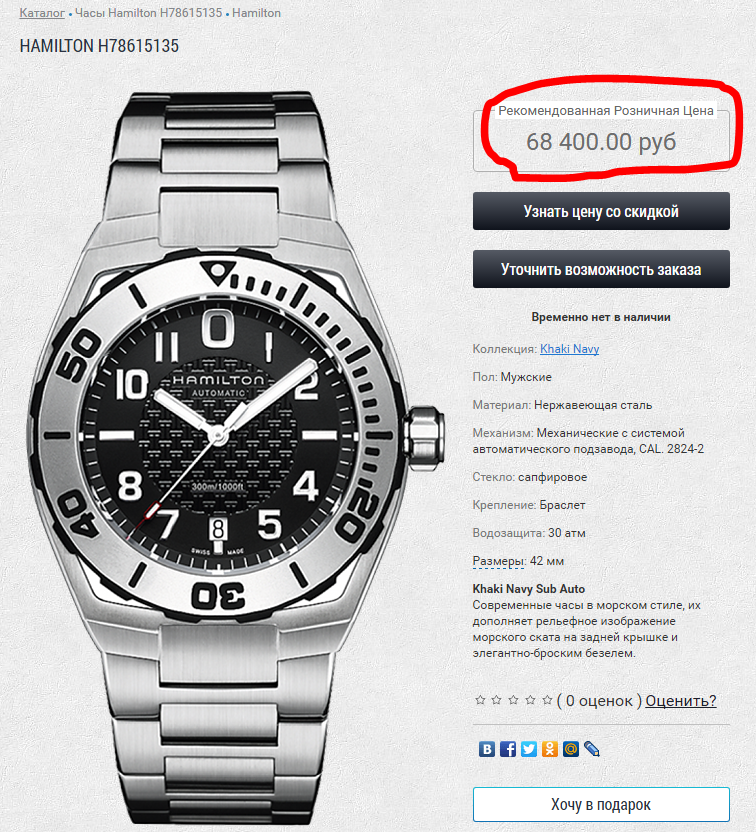The image size is (756, 832).
Task: Open the Hamilton watch product image
Action: [236, 456]
